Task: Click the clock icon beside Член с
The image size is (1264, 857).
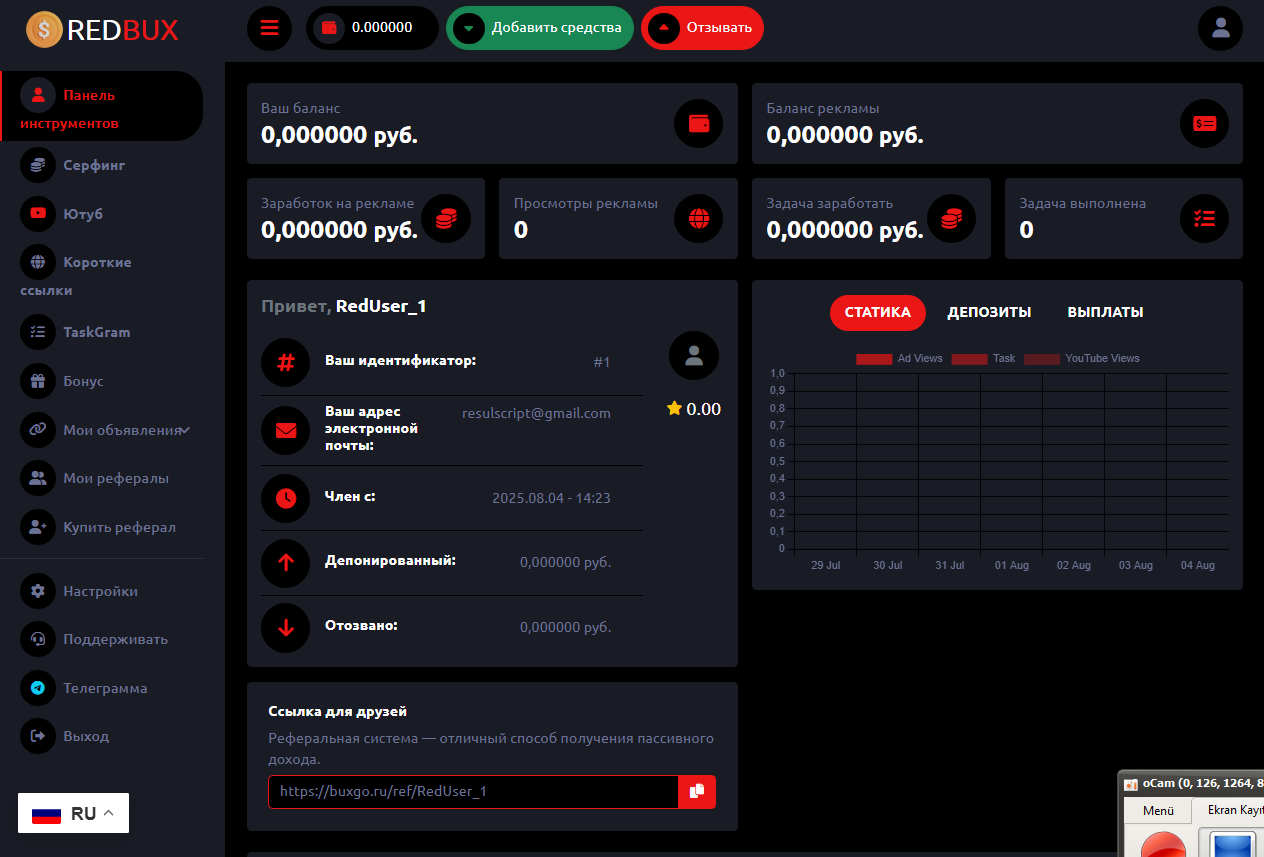Action: pos(286,498)
